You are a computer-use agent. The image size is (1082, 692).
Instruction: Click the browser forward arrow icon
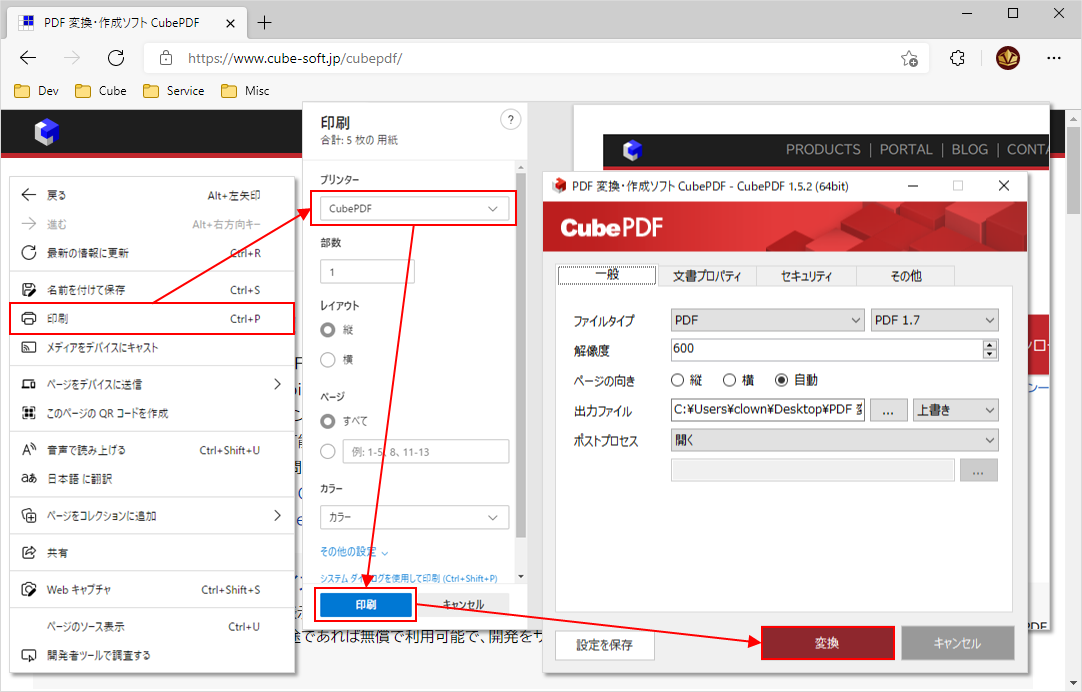[x=72, y=58]
